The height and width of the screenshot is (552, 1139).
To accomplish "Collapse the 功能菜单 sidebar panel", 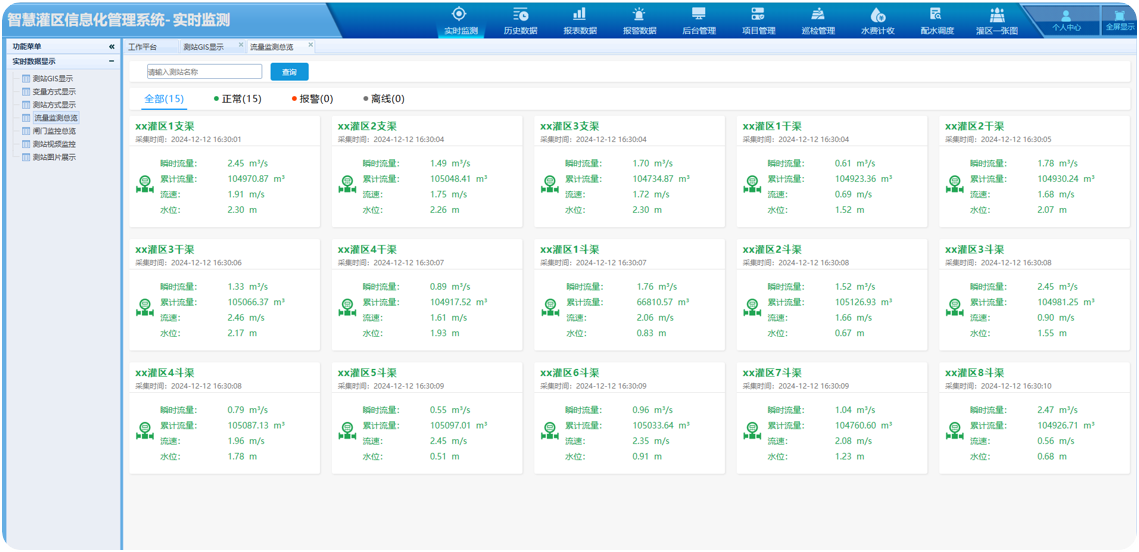I will coord(111,47).
